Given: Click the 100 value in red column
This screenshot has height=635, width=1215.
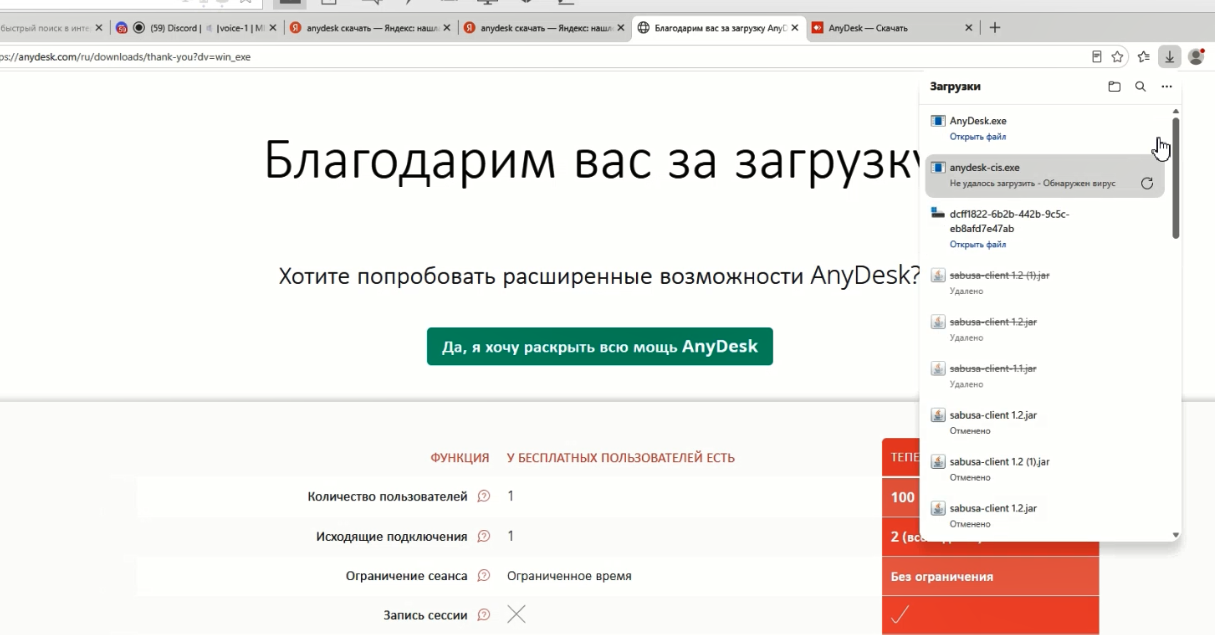Looking at the screenshot, I should [902, 497].
